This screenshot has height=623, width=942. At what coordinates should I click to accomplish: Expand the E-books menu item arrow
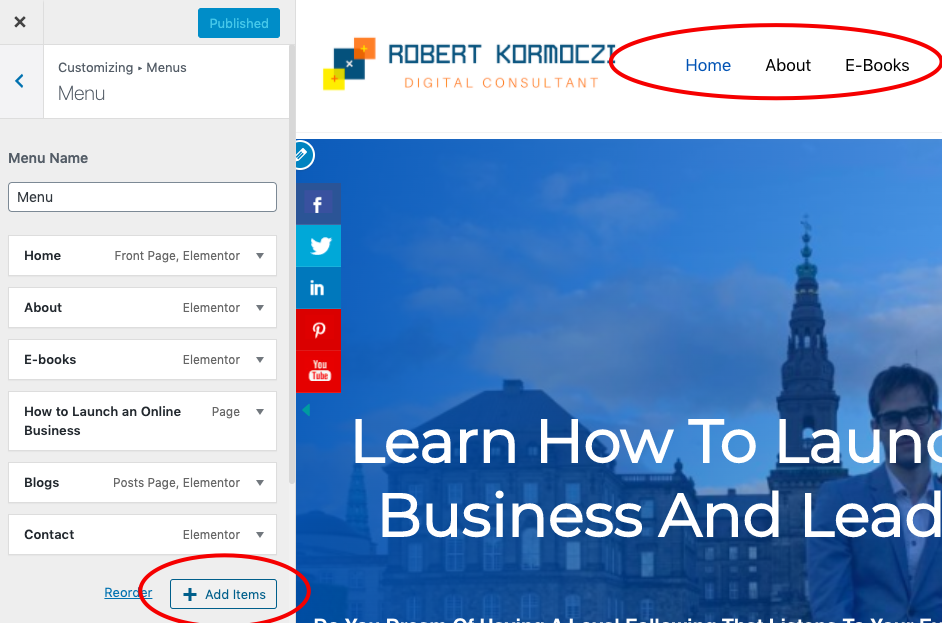pyautogui.click(x=260, y=360)
